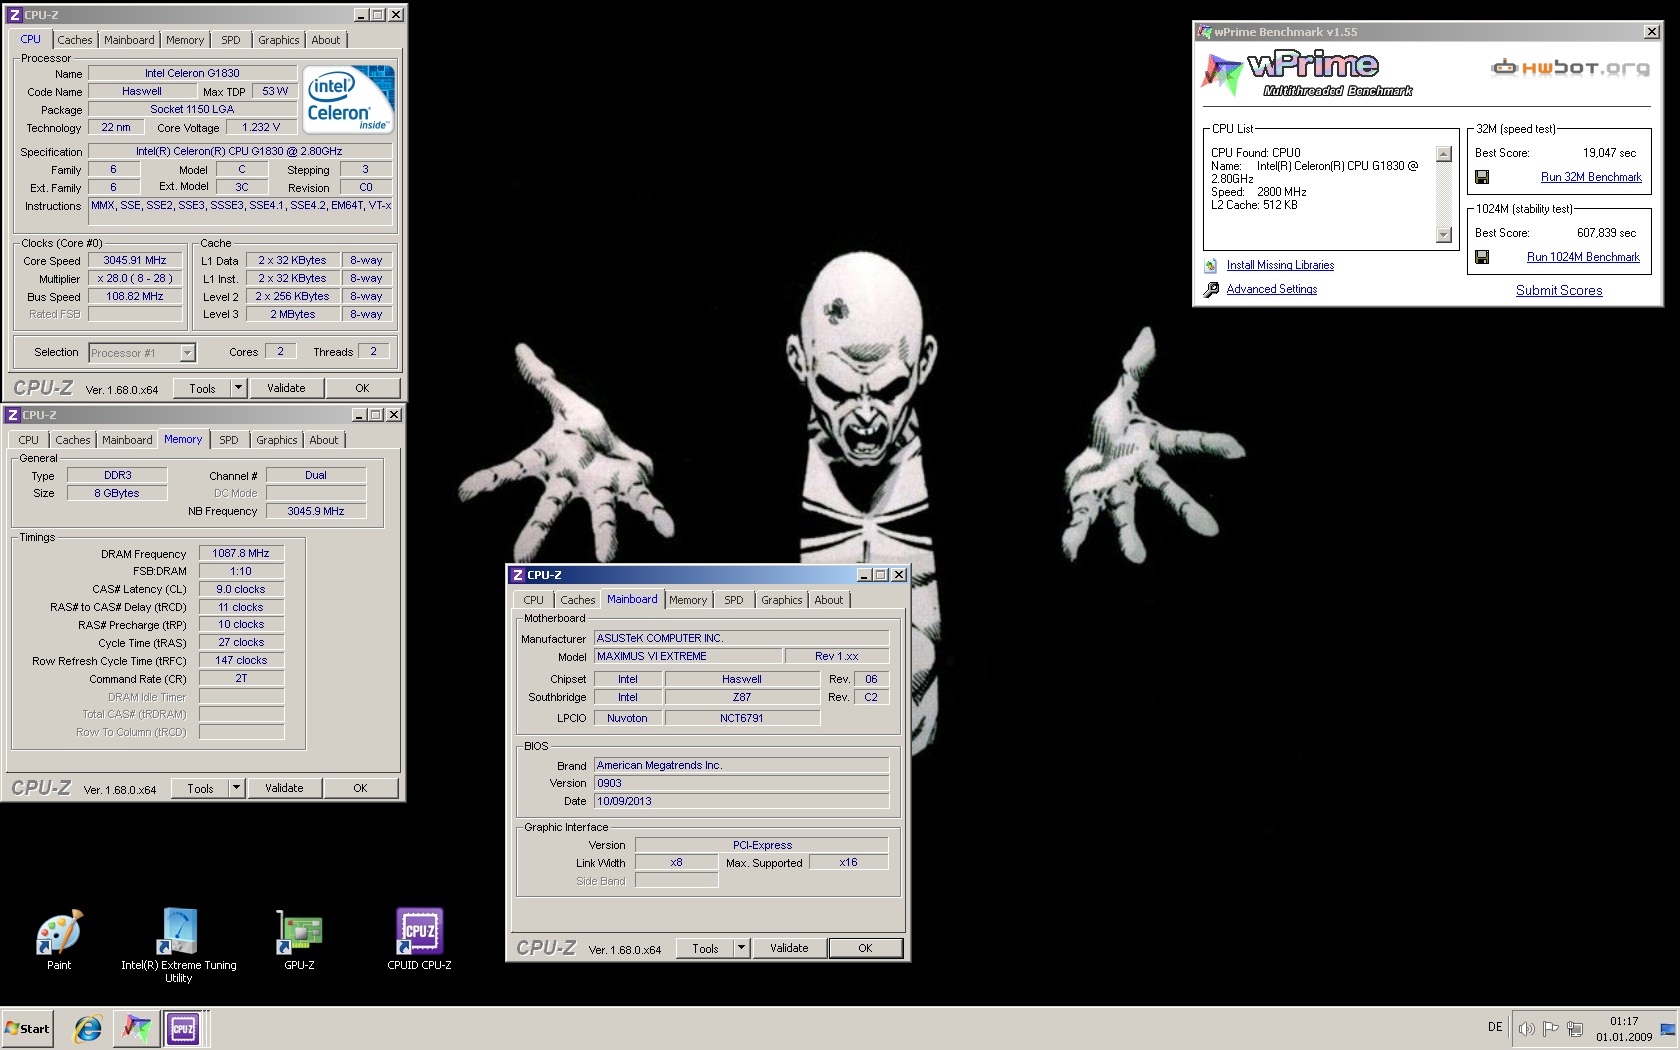The width and height of the screenshot is (1680, 1050).
Task: Click the Southbridge Z87 field
Action: pyautogui.click(x=742, y=697)
